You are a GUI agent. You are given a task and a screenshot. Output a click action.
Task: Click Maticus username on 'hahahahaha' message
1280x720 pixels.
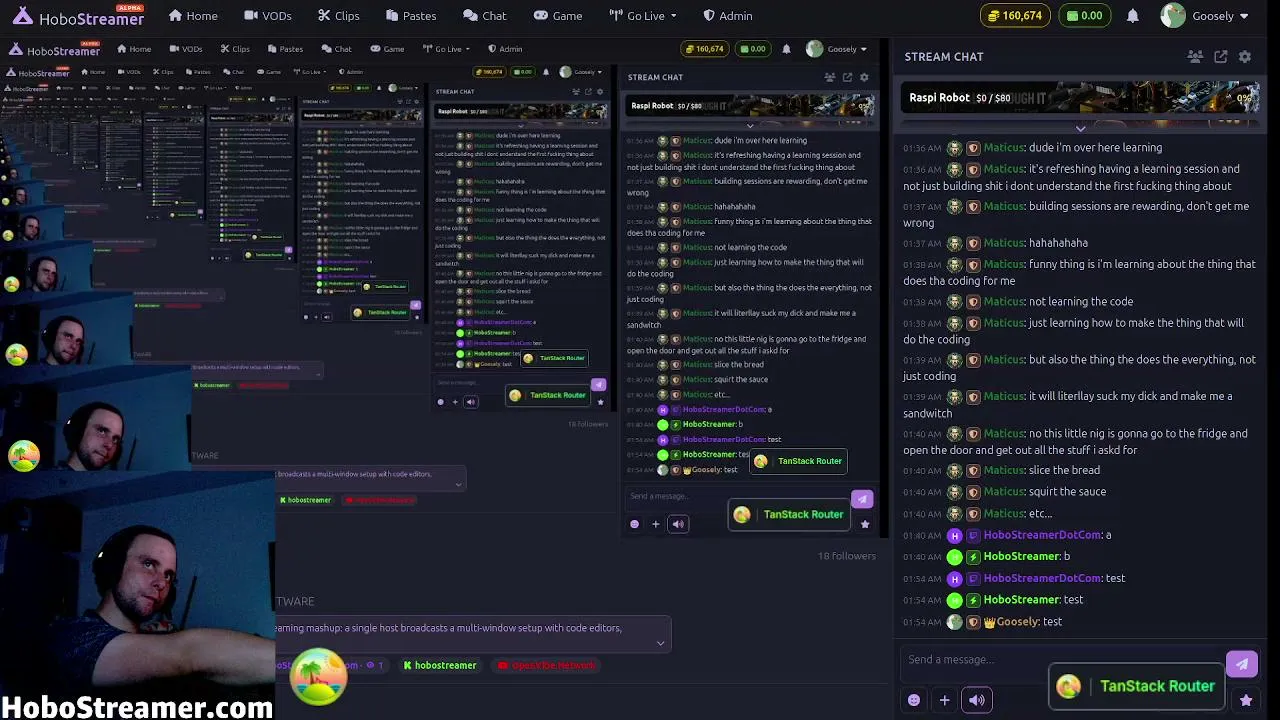[x=1004, y=243]
